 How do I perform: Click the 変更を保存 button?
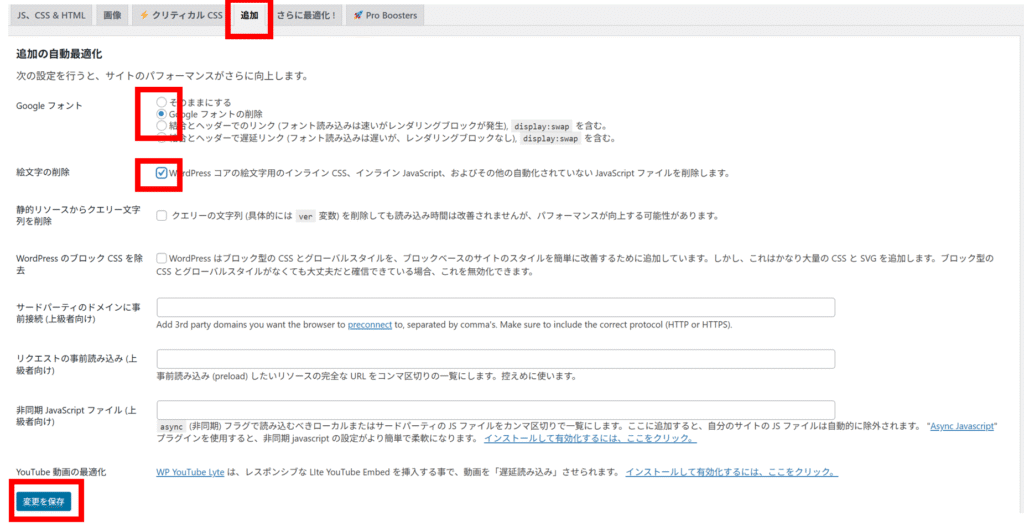point(44,502)
